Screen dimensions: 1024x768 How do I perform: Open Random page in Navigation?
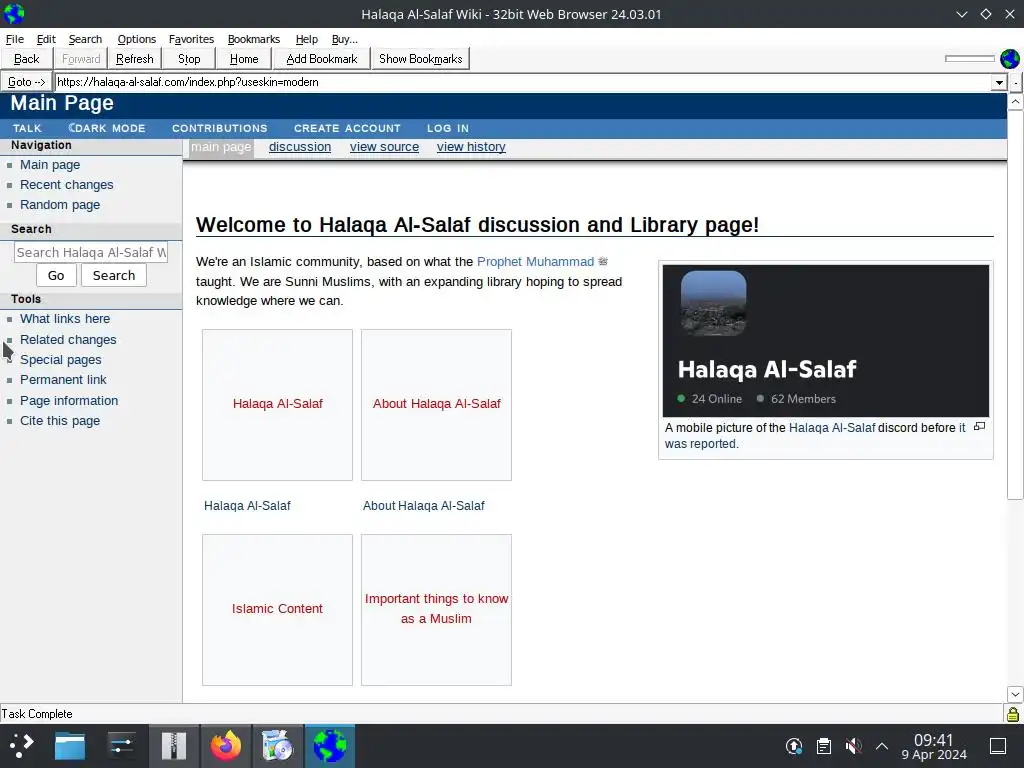point(60,204)
